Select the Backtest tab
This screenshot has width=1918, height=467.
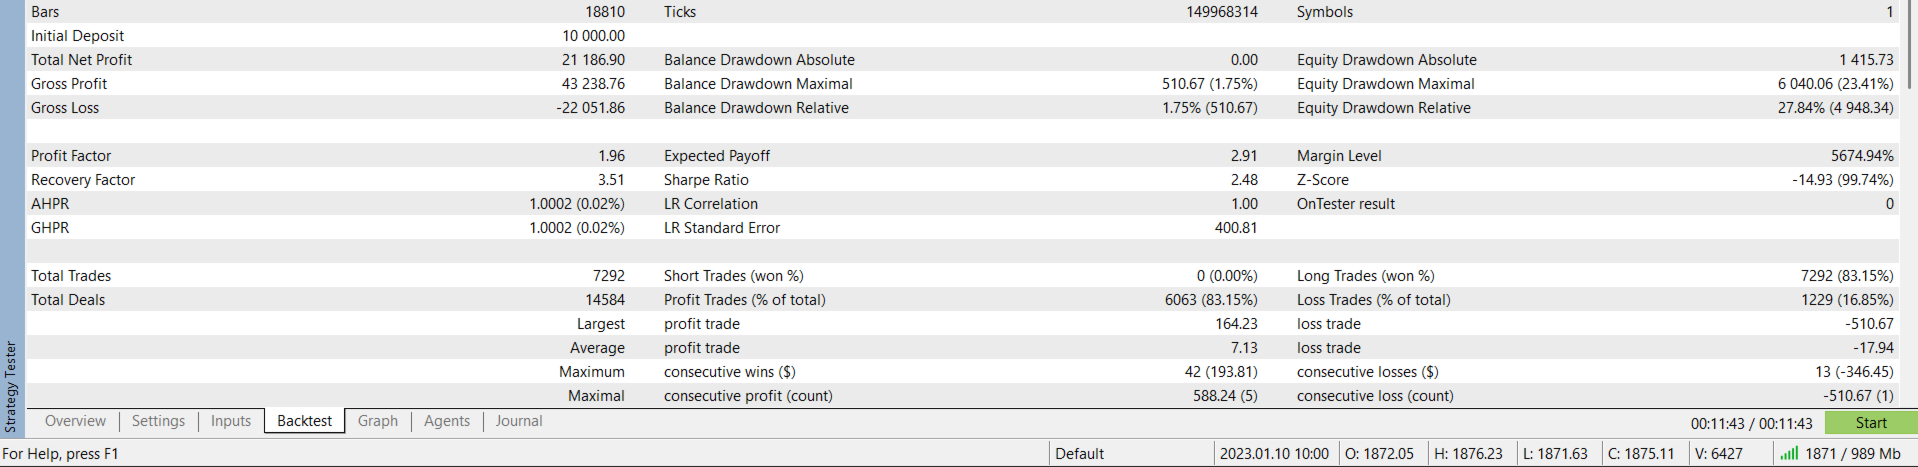pos(304,421)
